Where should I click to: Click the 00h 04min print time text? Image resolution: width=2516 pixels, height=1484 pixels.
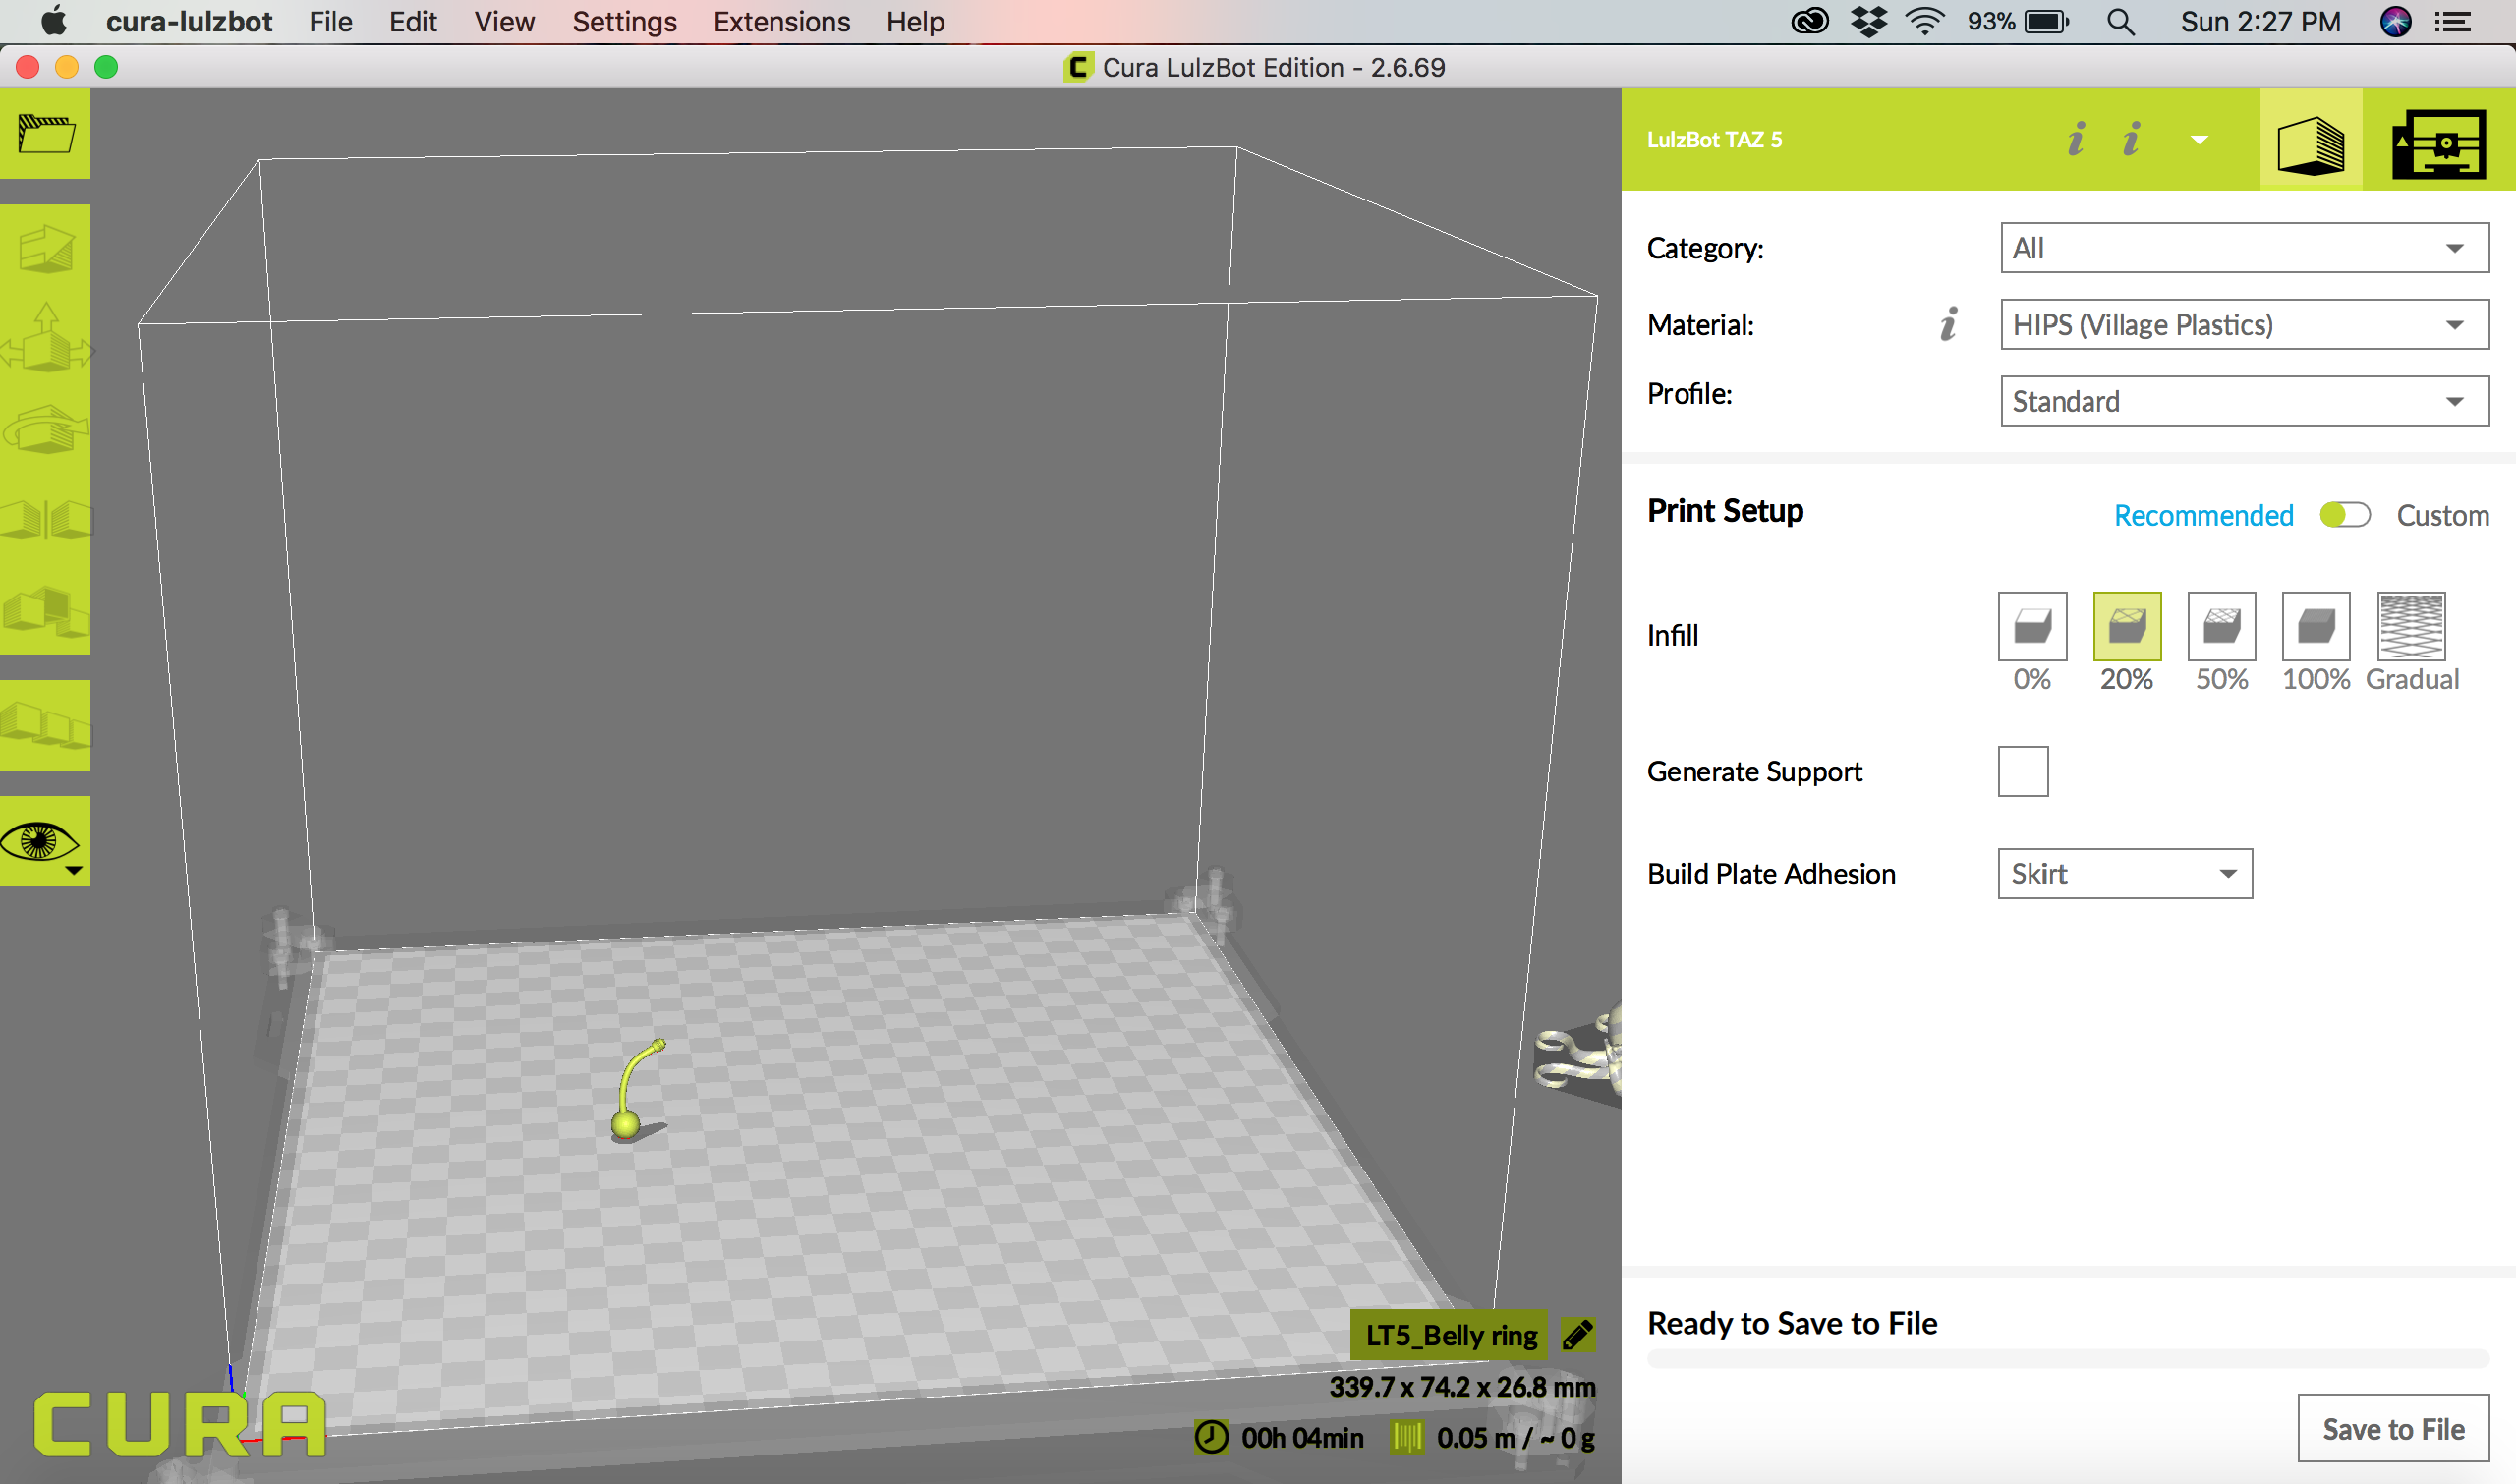[x=1302, y=1438]
